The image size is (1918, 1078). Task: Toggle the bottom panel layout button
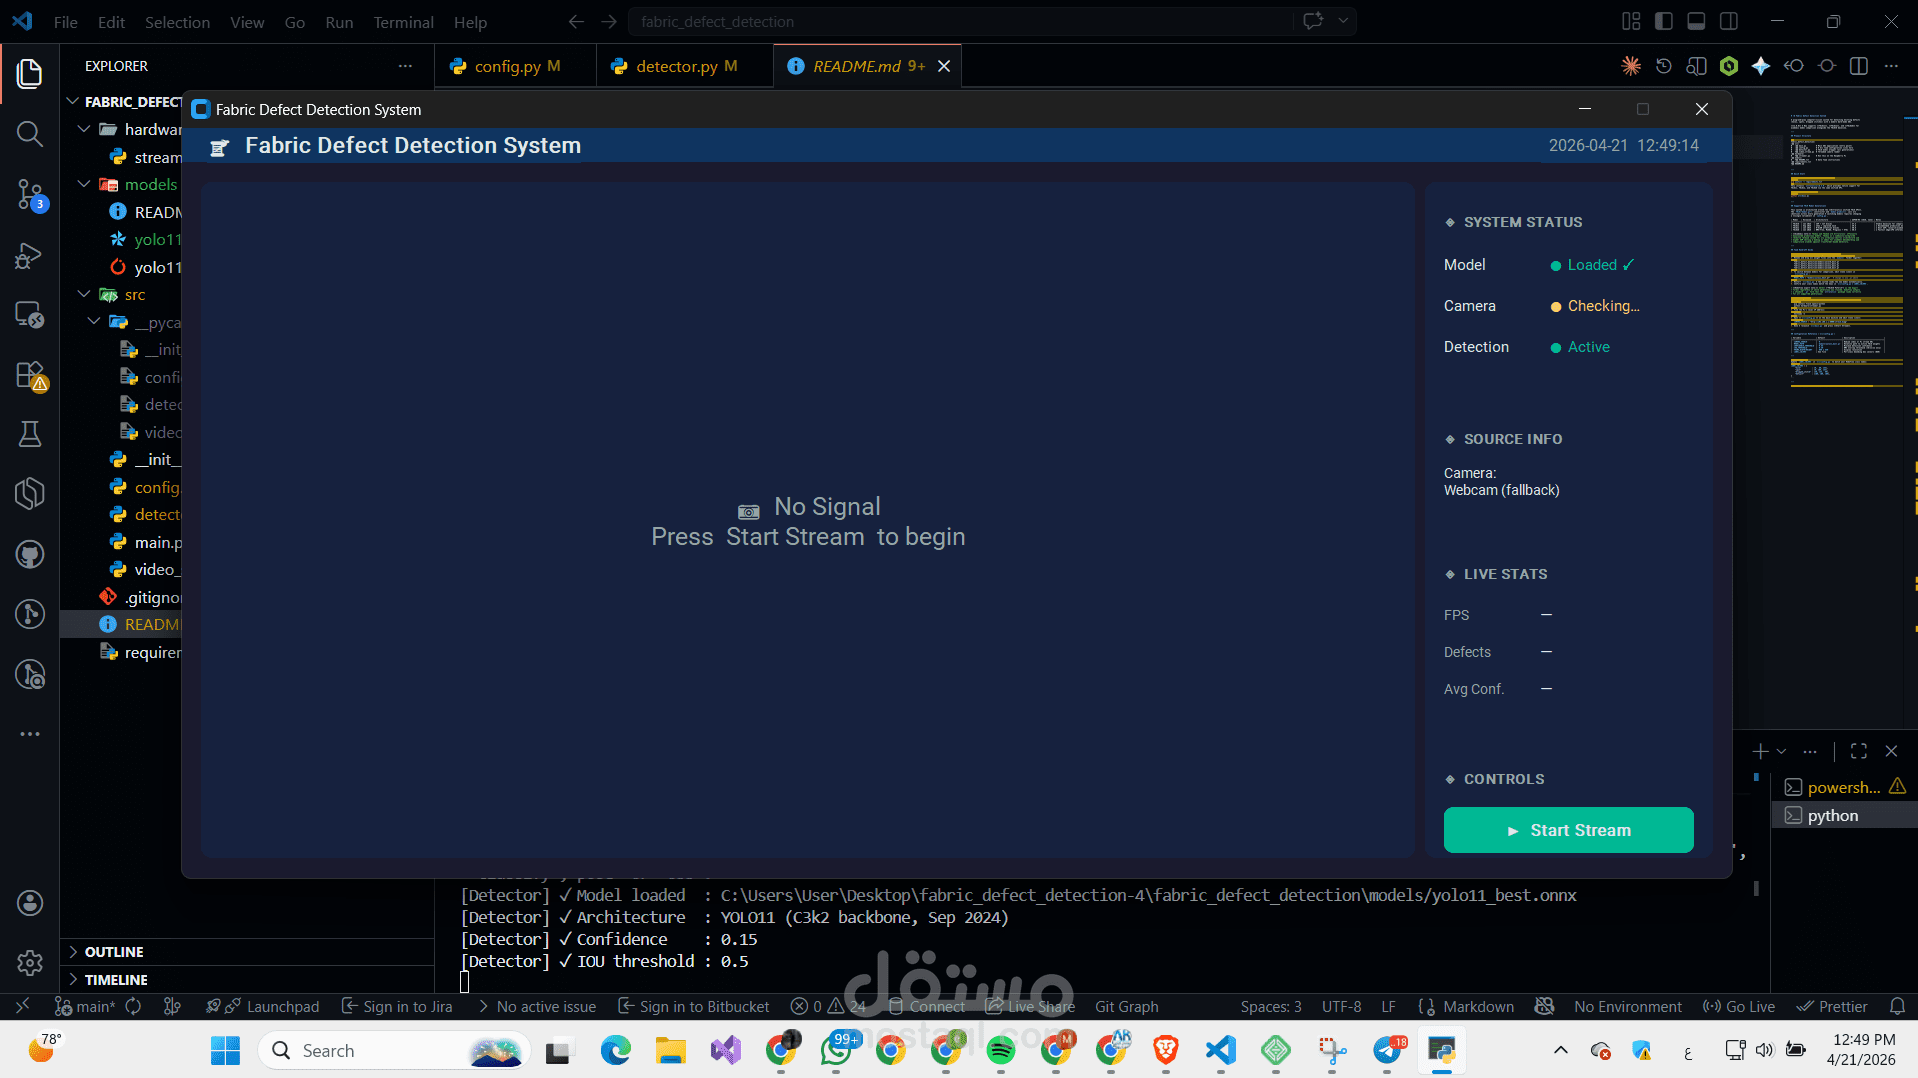click(1696, 21)
